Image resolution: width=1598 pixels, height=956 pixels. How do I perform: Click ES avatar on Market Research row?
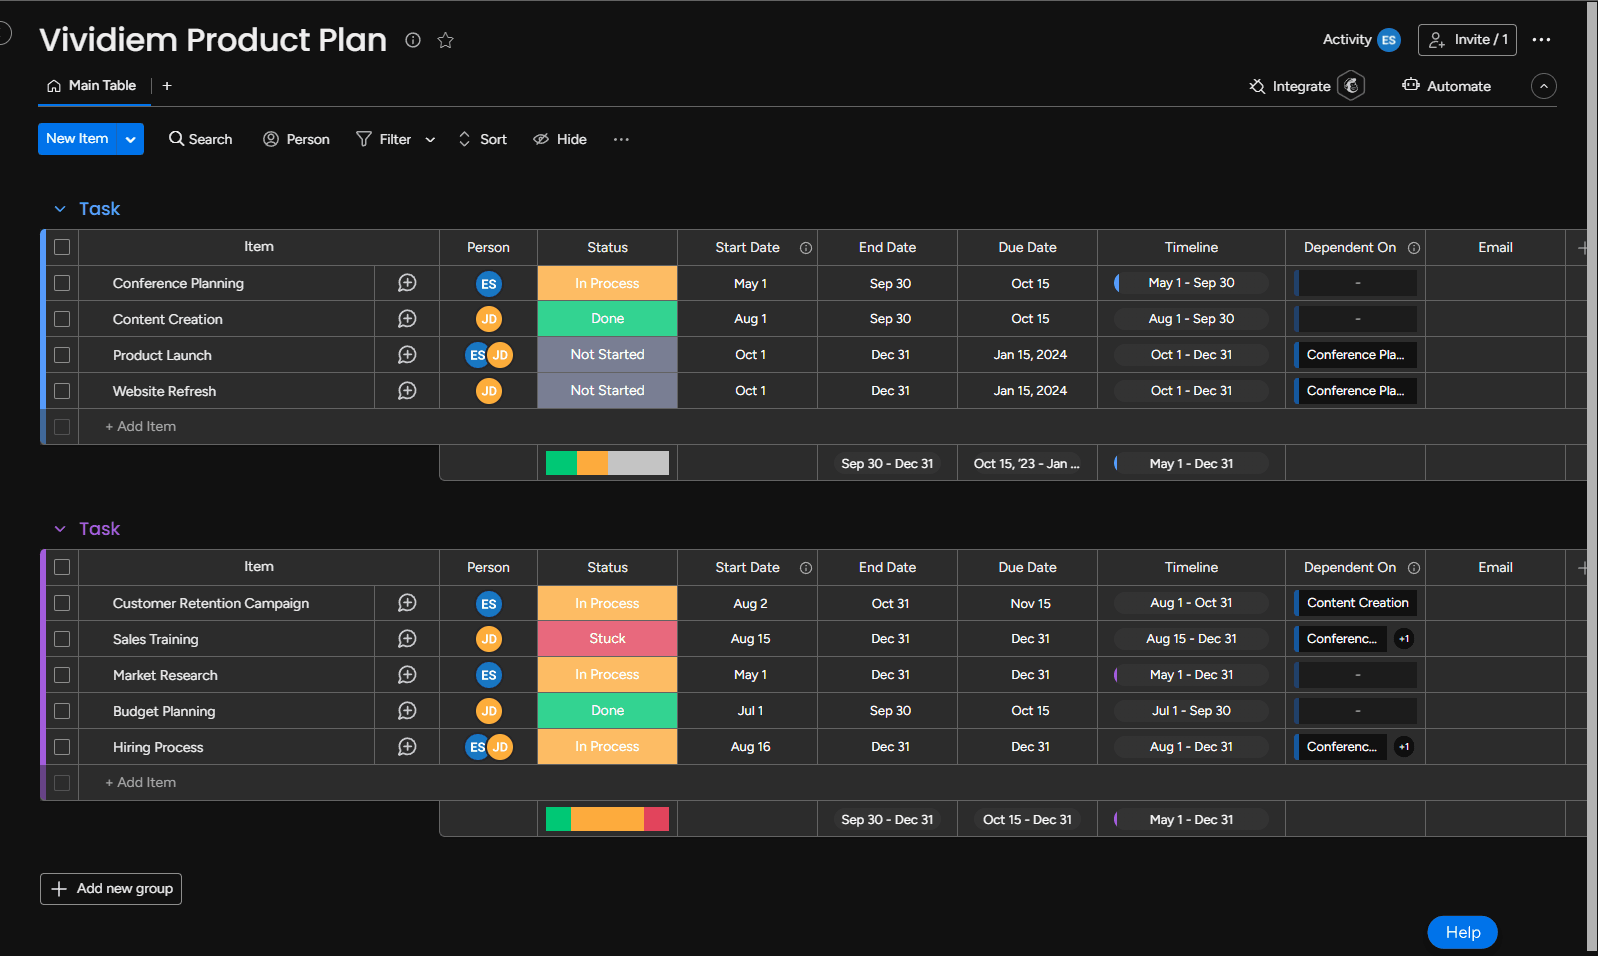coord(489,675)
